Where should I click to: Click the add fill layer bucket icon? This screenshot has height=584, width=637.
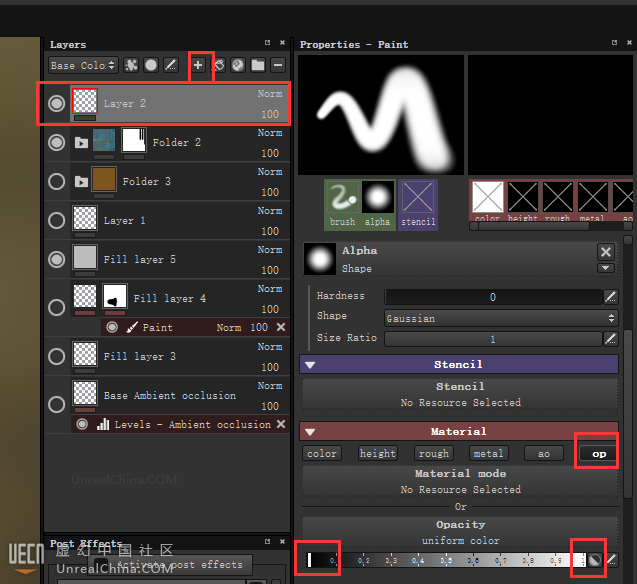218,65
